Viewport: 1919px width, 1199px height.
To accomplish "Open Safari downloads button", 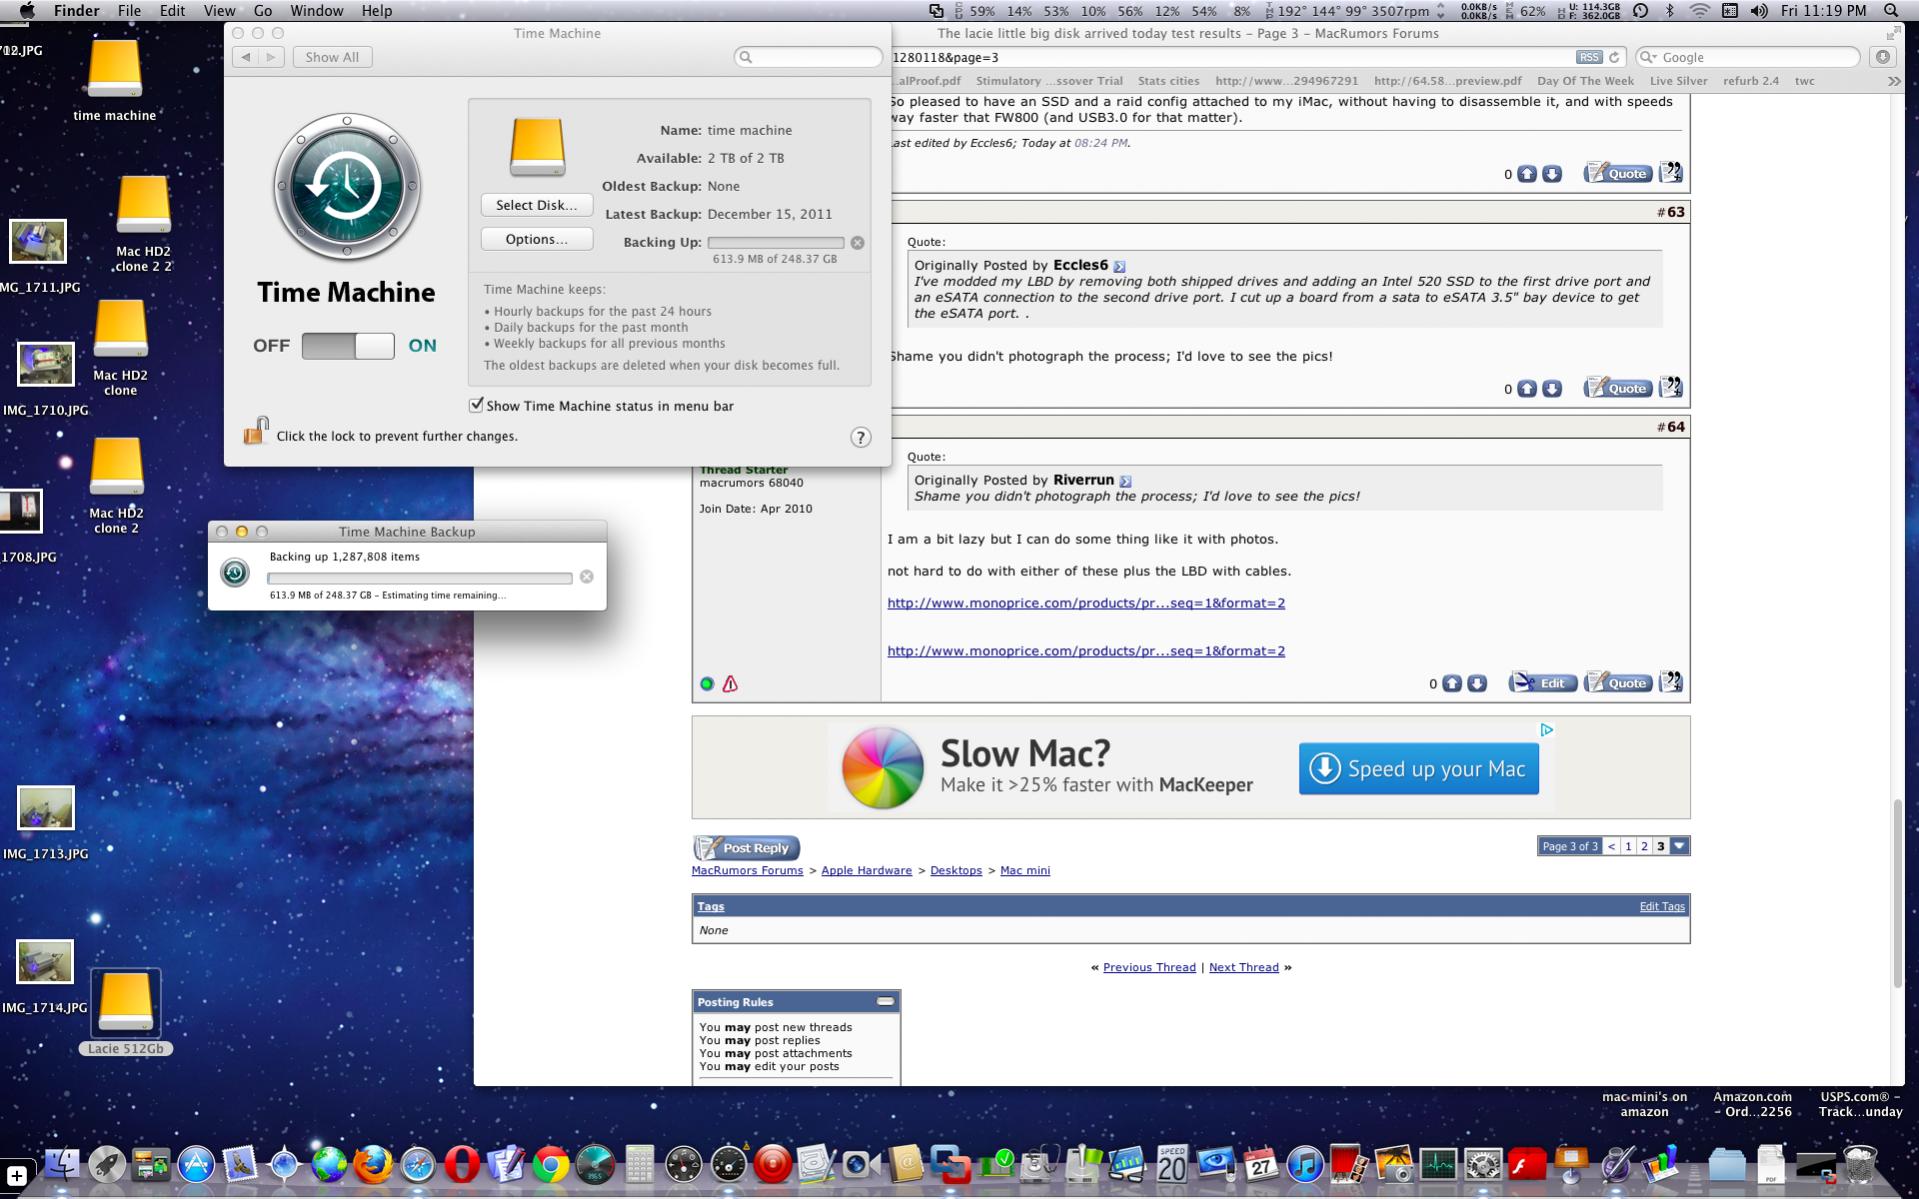I will (1883, 57).
